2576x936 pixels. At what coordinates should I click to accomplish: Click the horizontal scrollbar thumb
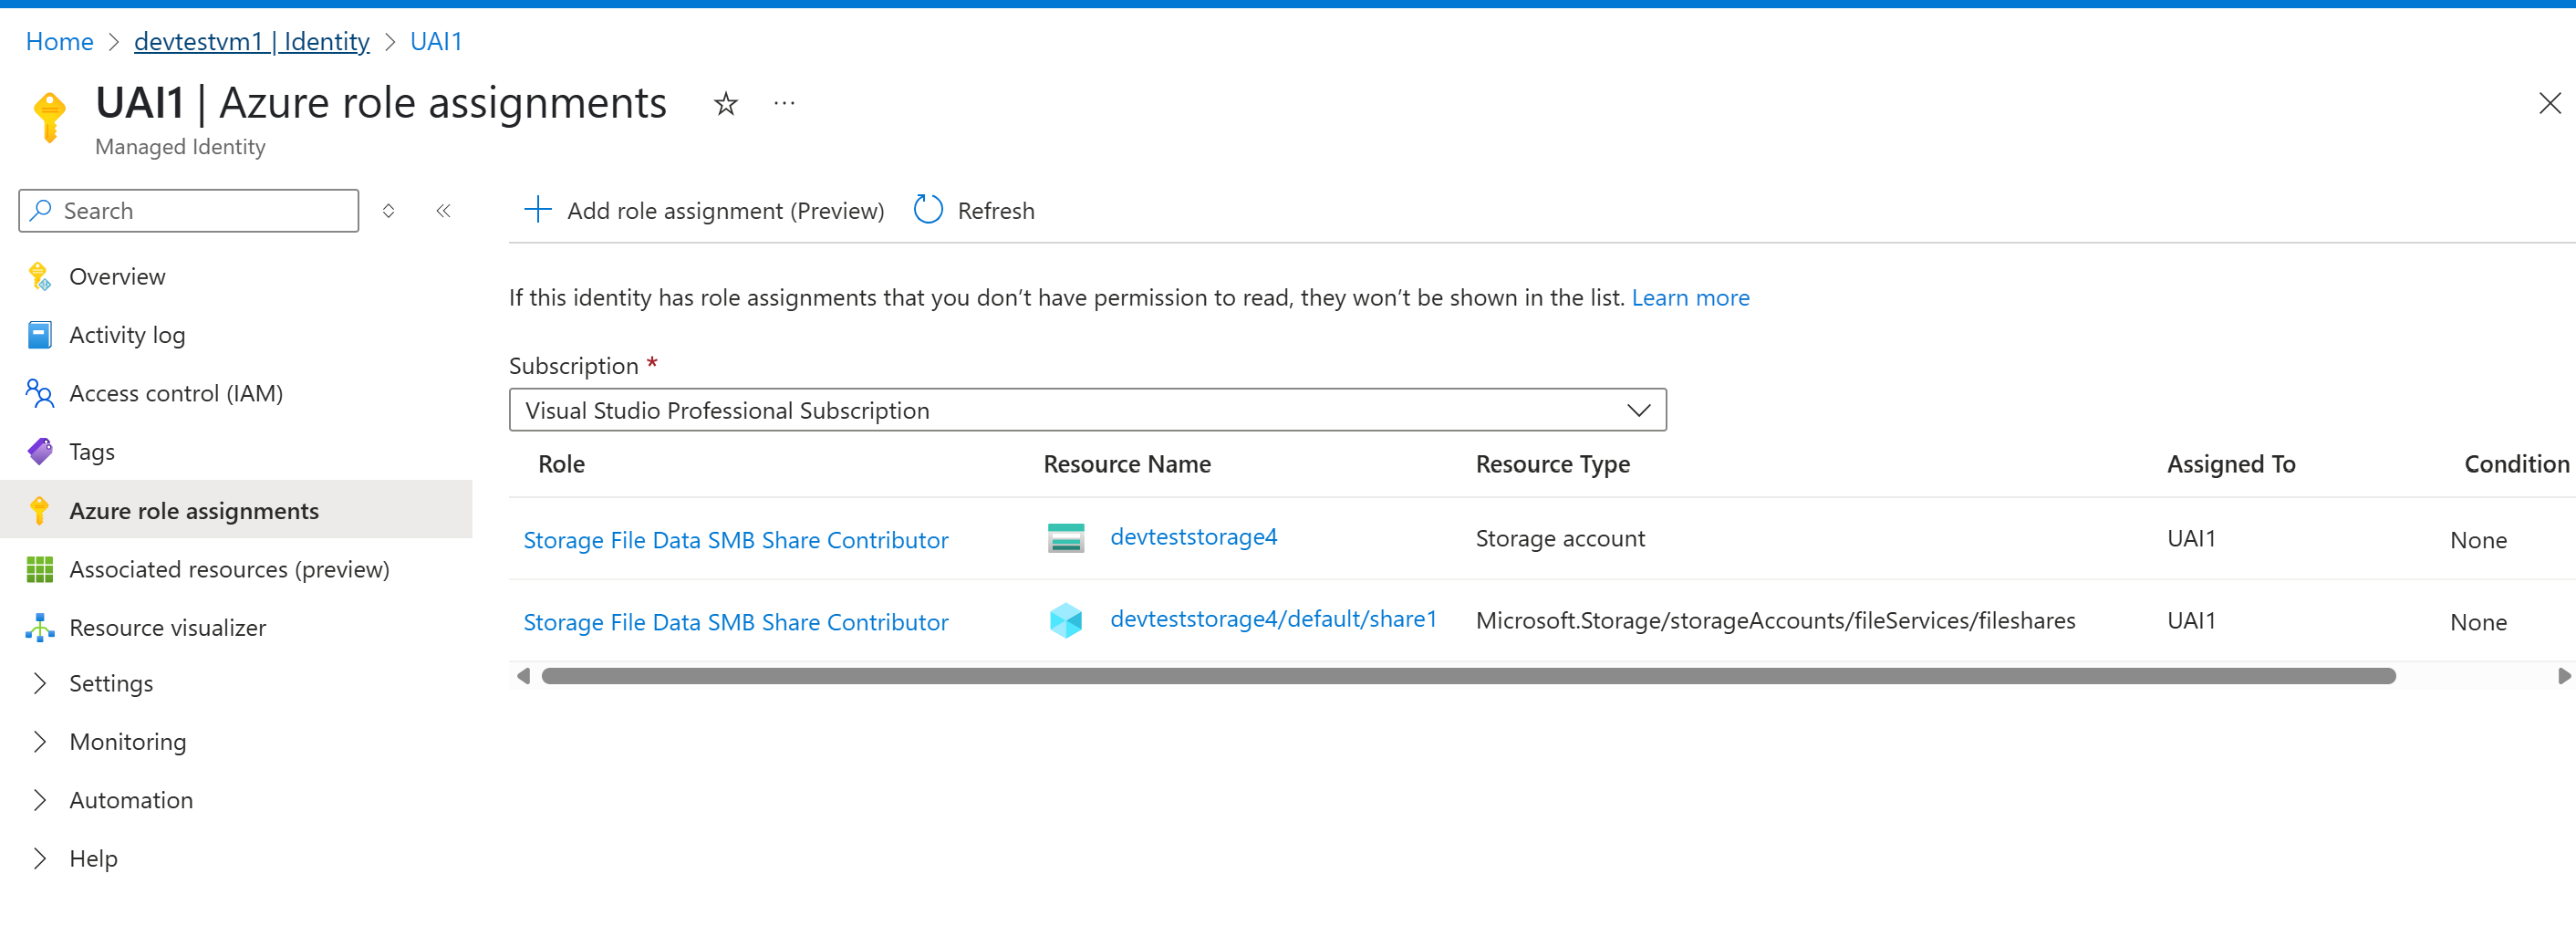click(1468, 676)
